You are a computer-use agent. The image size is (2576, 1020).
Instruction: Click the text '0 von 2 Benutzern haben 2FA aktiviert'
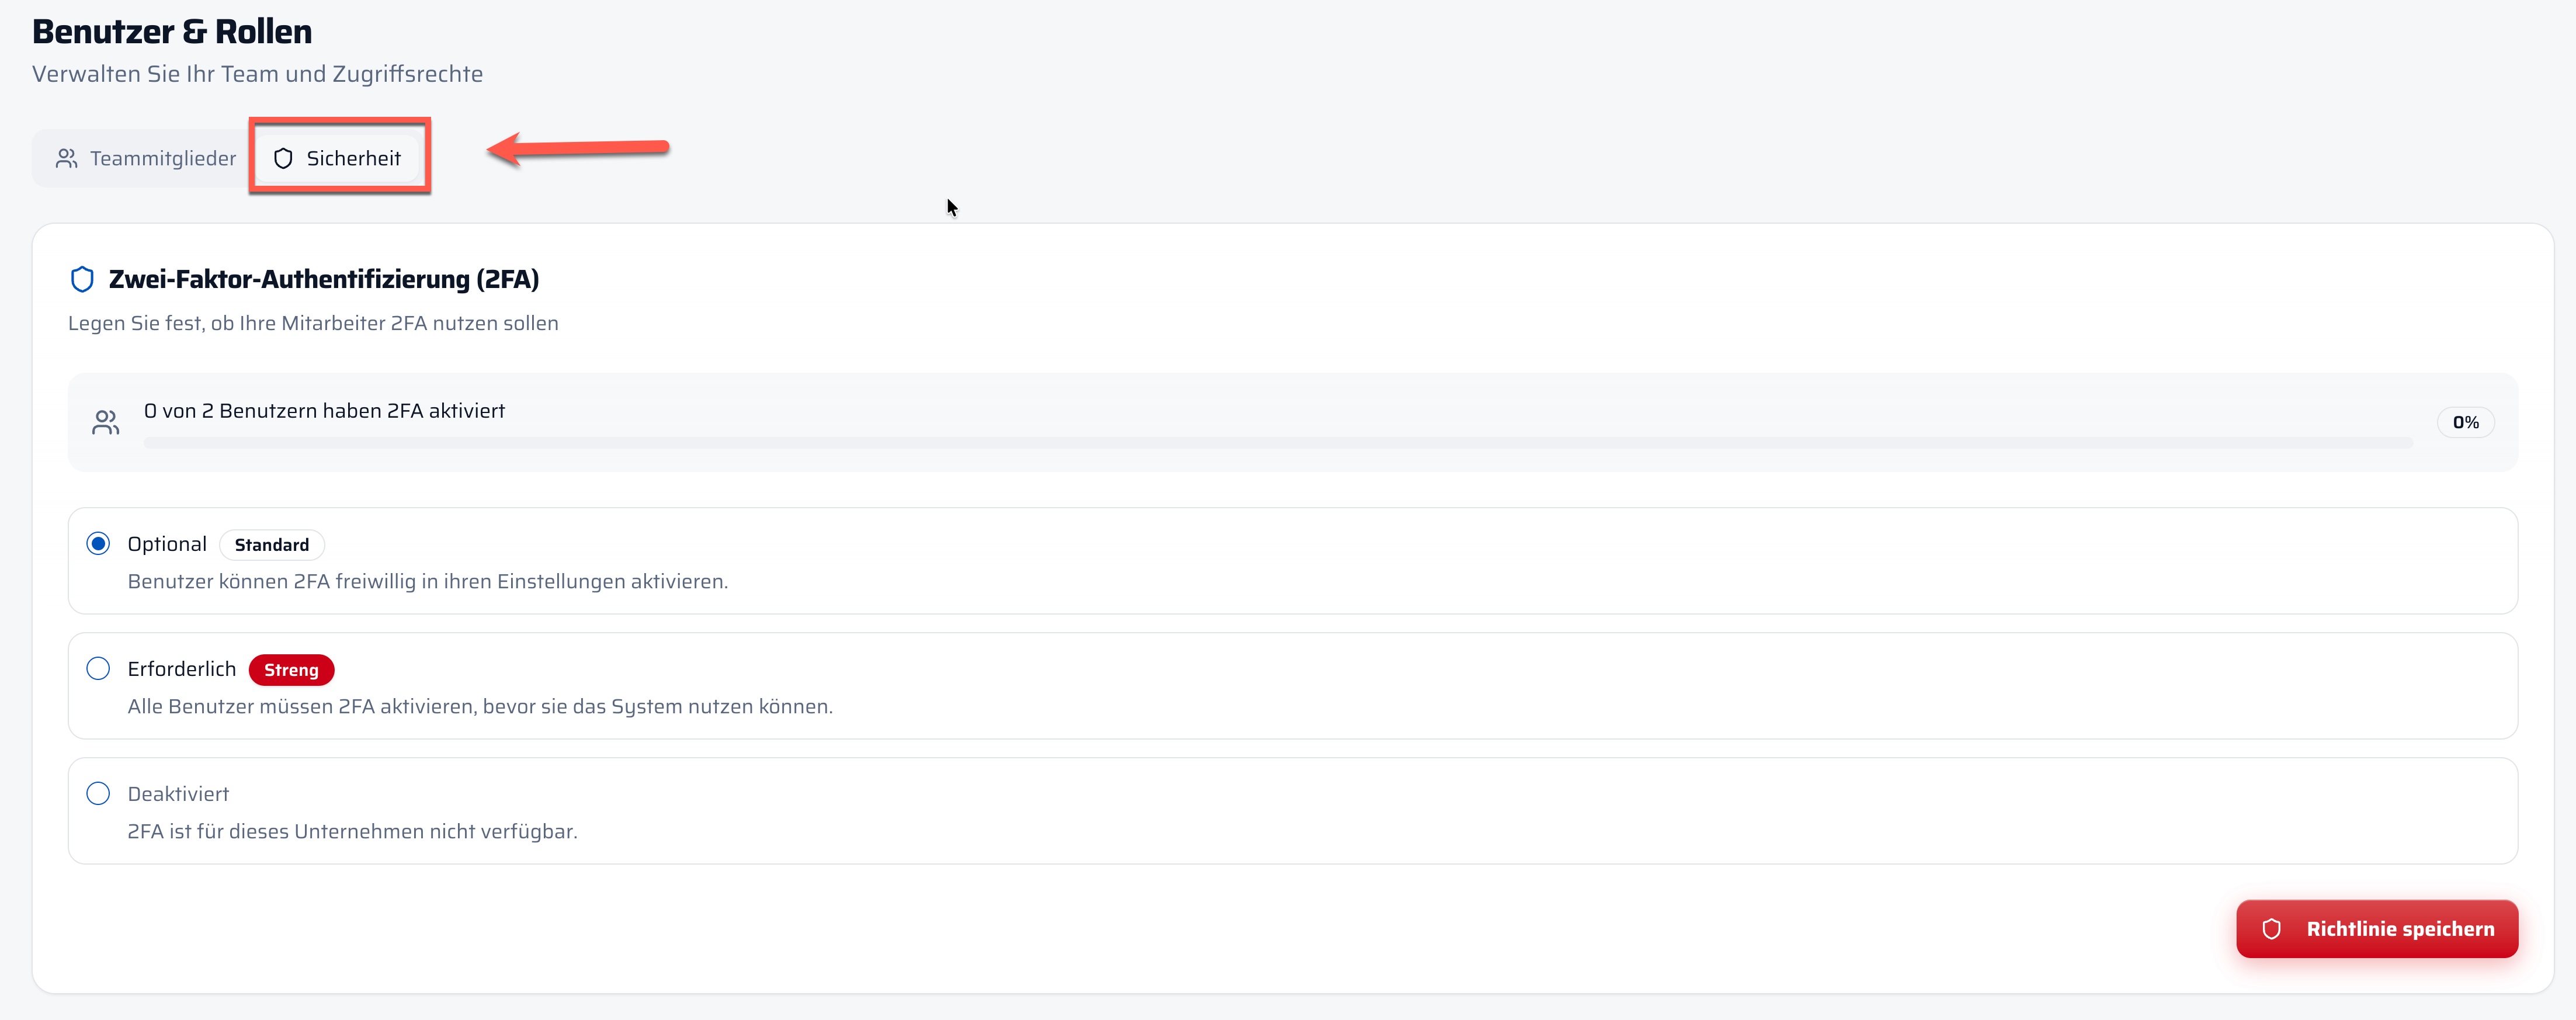click(x=325, y=411)
